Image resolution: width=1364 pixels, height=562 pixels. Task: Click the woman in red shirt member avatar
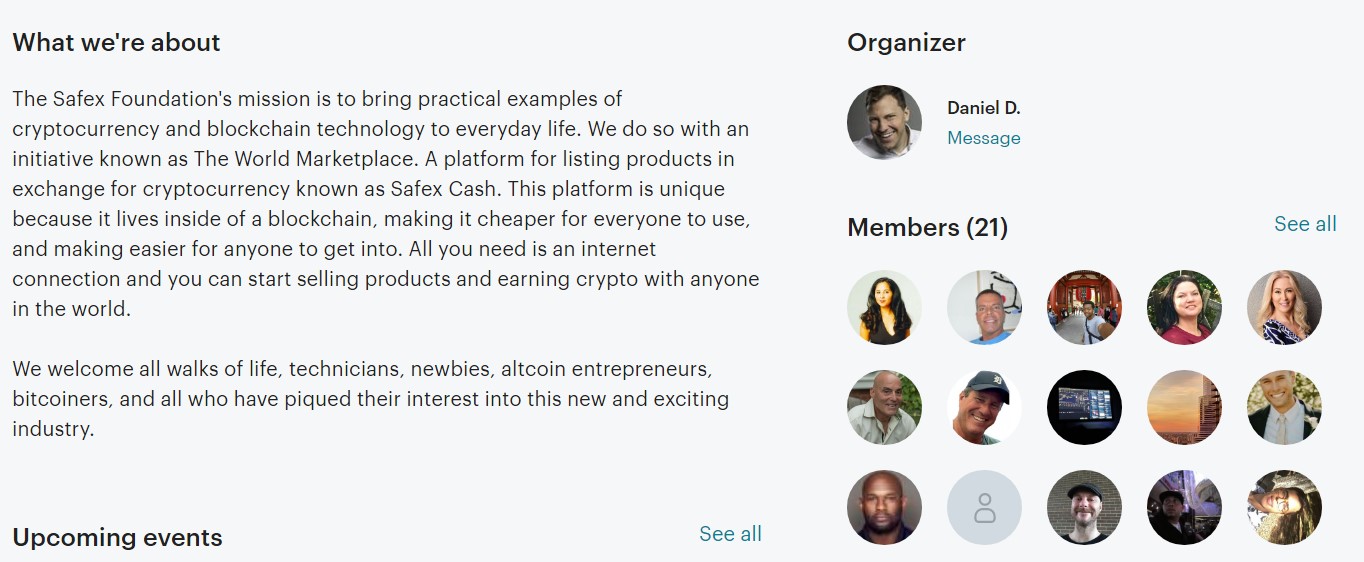coord(1184,308)
